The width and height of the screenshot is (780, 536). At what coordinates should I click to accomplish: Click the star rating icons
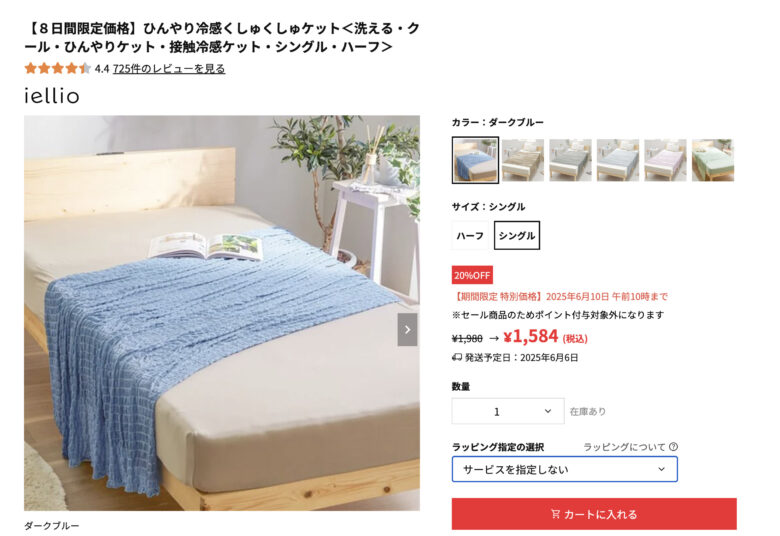(58, 68)
